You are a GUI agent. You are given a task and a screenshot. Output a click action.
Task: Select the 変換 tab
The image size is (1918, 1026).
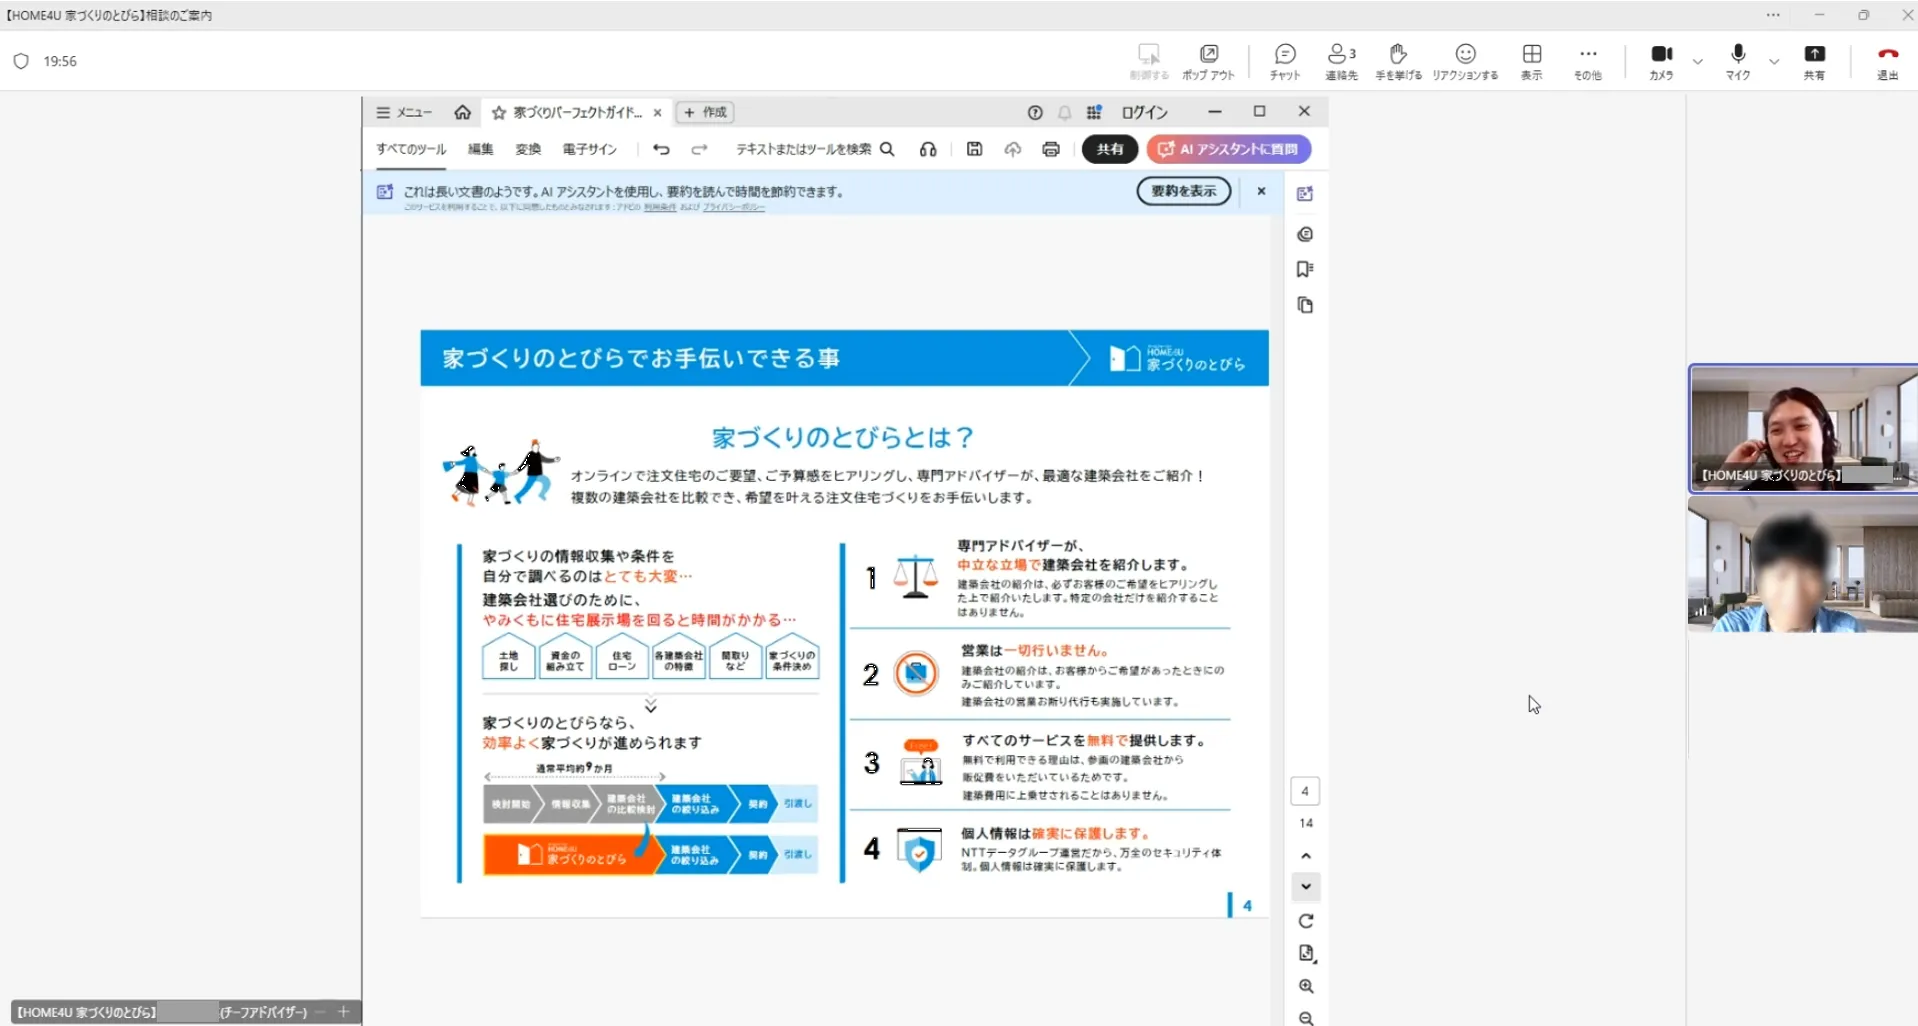point(528,149)
